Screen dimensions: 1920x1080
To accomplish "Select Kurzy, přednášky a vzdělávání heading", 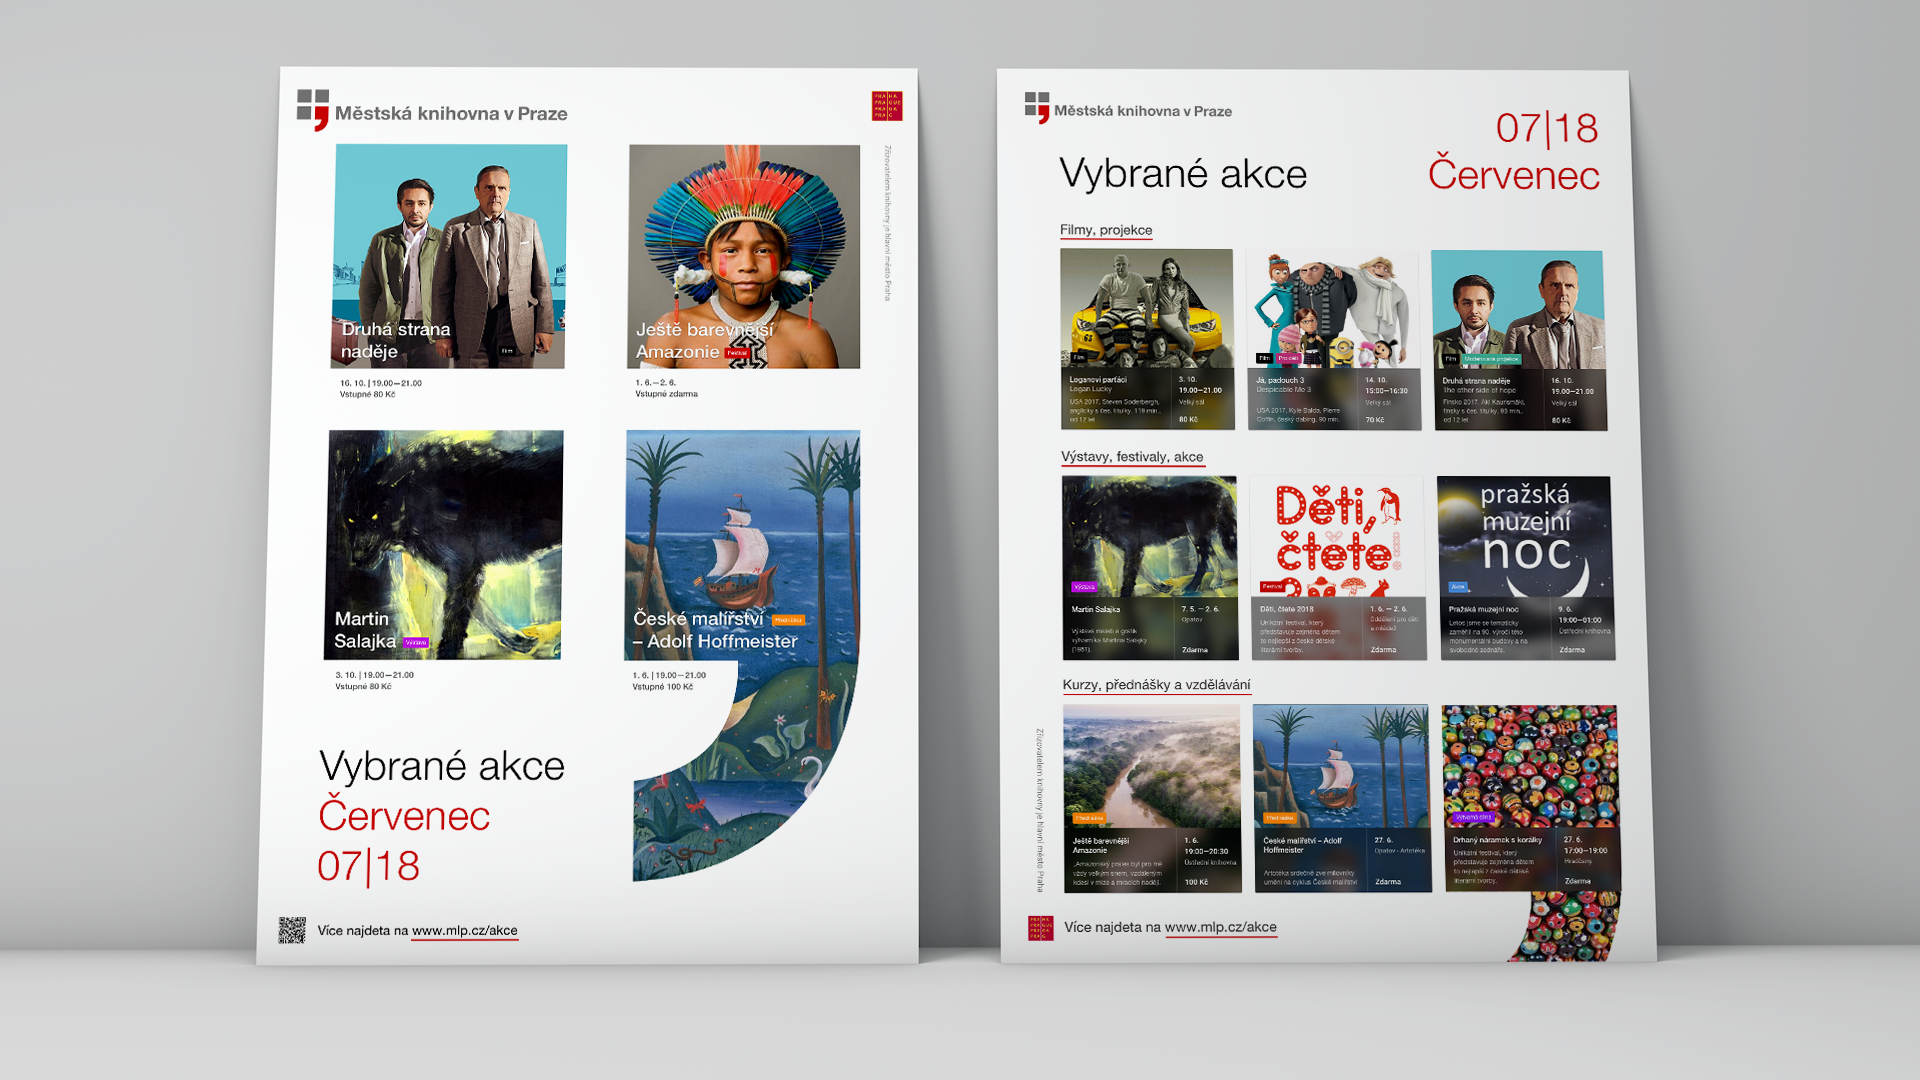I will point(1156,685).
